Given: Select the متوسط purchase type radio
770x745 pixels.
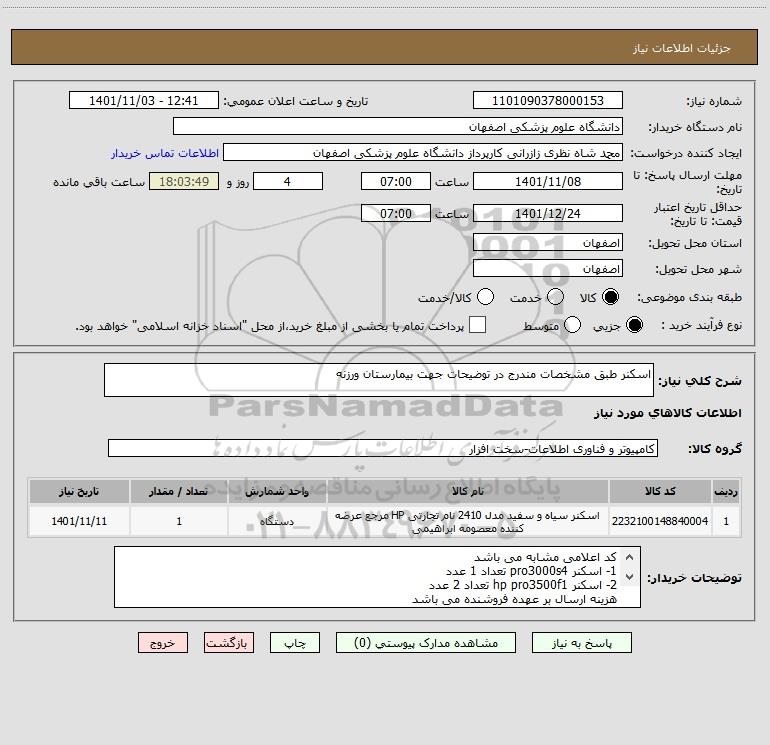Looking at the screenshot, I should pos(572,325).
